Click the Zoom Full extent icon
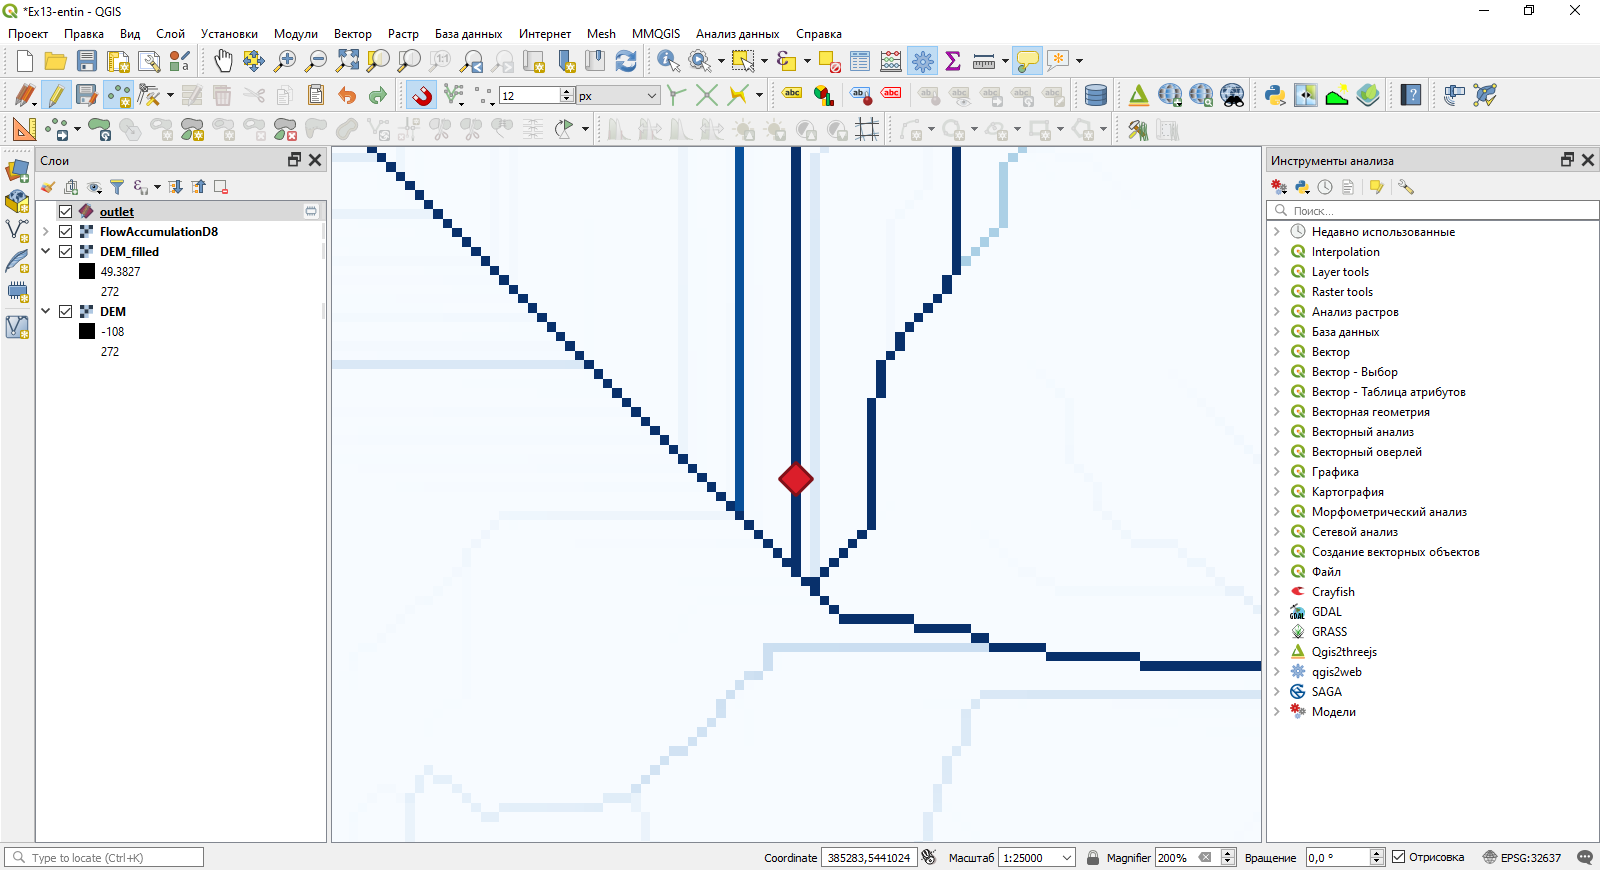Image resolution: width=1600 pixels, height=870 pixels. pyautogui.click(x=347, y=61)
